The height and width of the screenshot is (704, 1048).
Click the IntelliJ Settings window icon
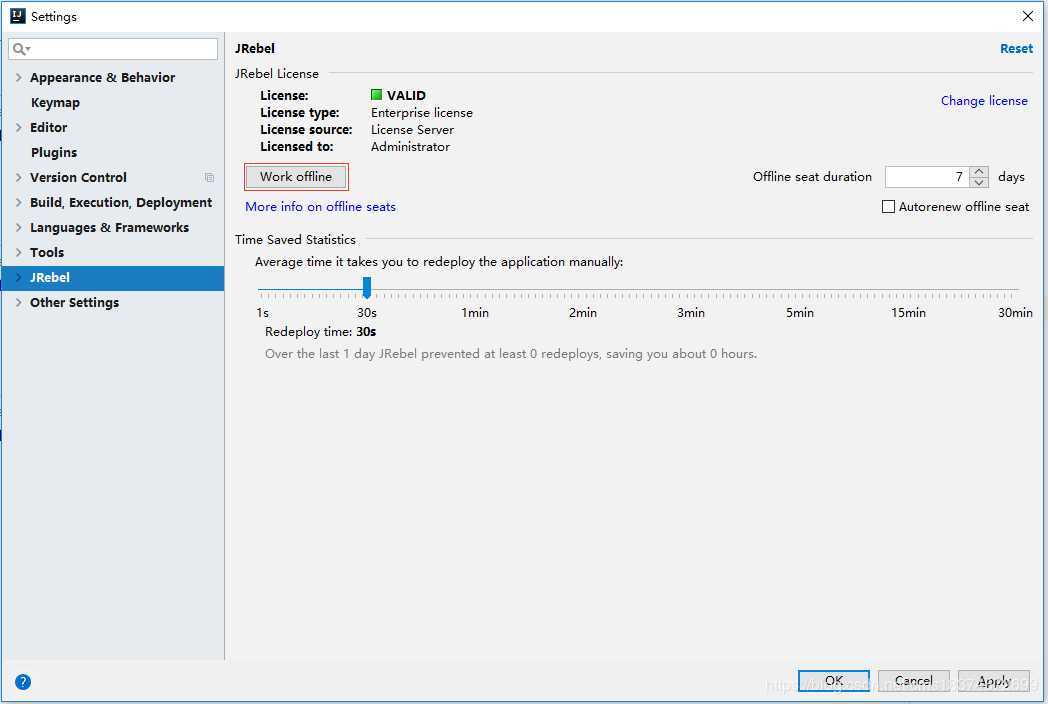tap(17, 16)
